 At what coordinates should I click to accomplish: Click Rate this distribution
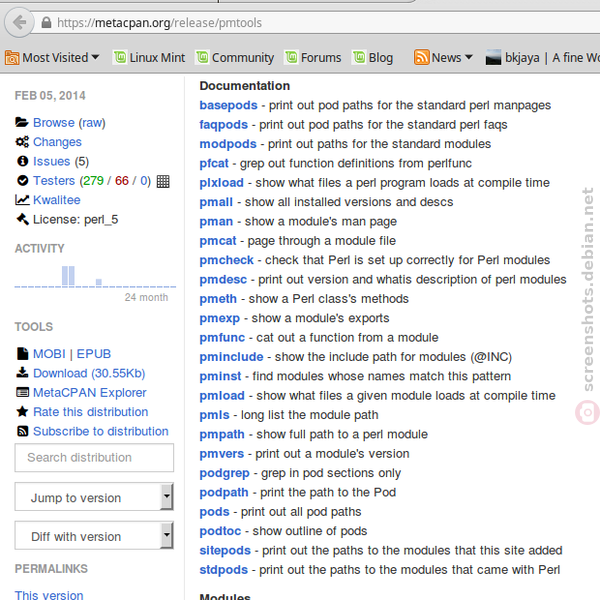(91, 412)
